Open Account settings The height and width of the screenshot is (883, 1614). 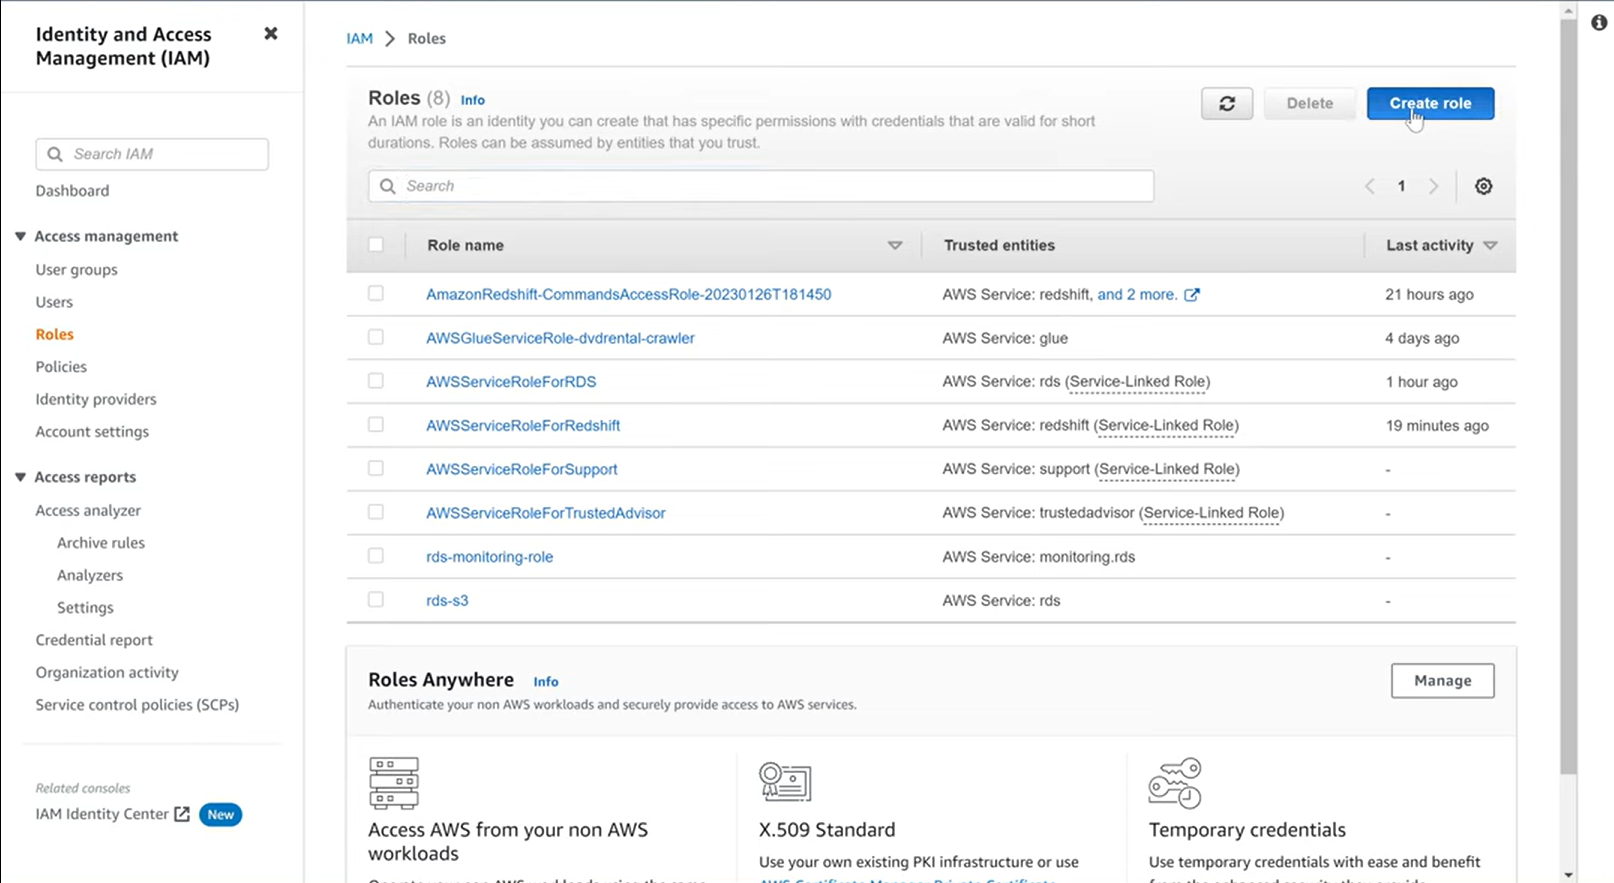(92, 432)
